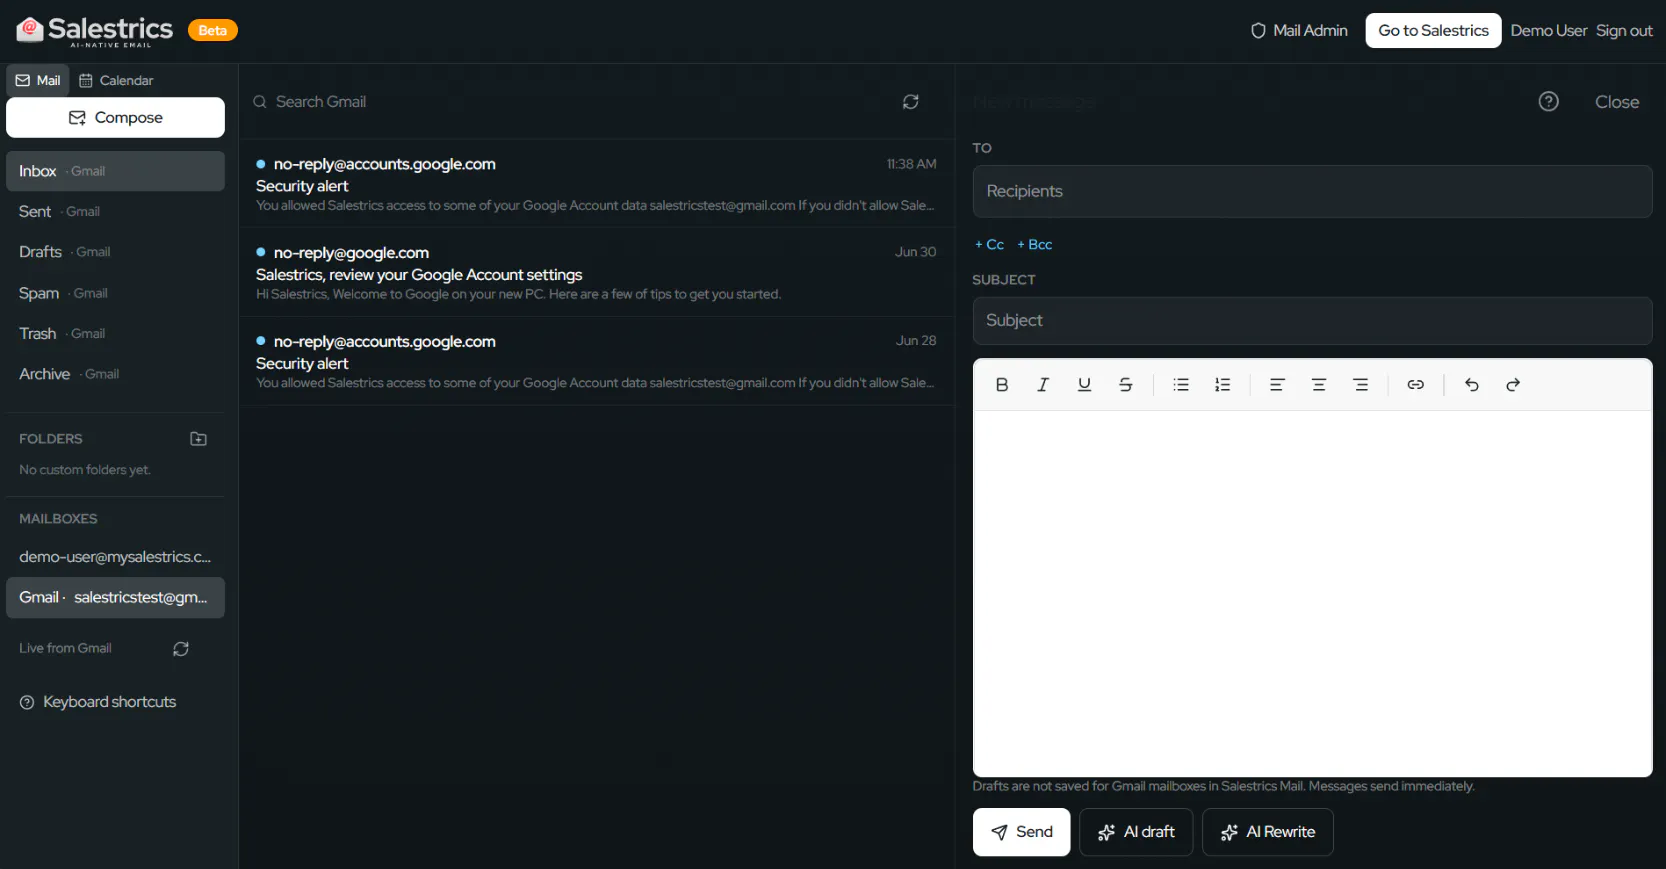Redo the last edit in the editor
1666x869 pixels.
point(1513,385)
